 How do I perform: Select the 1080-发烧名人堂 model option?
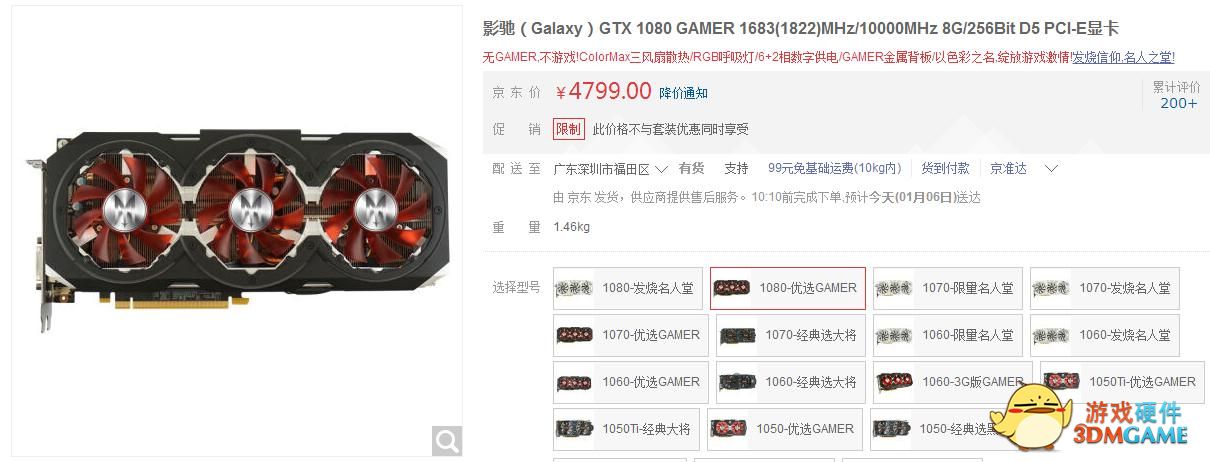[628, 288]
